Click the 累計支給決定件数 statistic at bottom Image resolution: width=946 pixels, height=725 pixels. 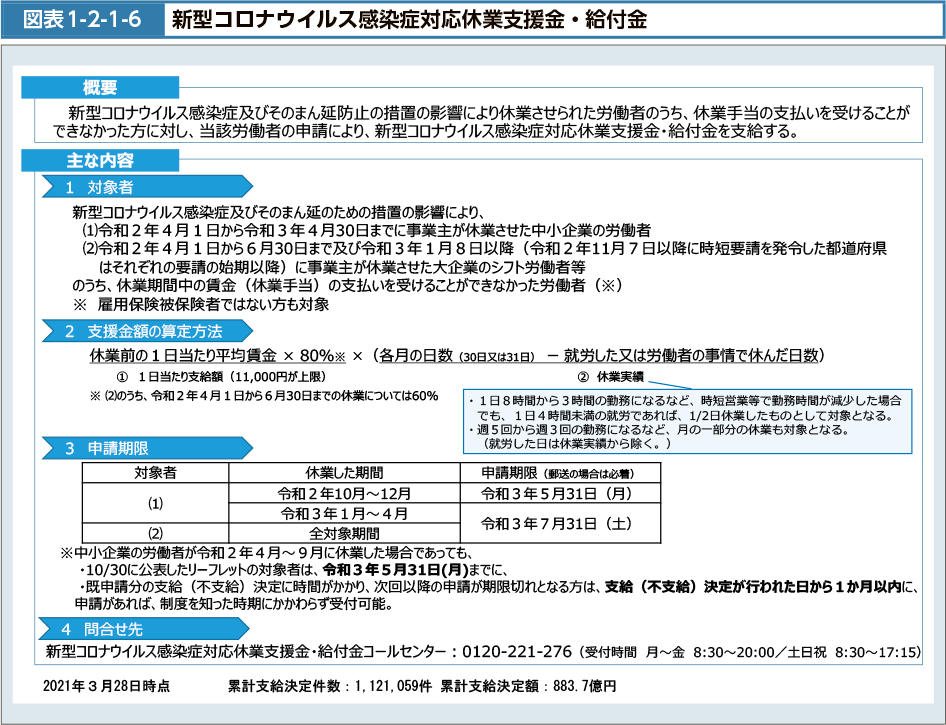tap(329, 688)
